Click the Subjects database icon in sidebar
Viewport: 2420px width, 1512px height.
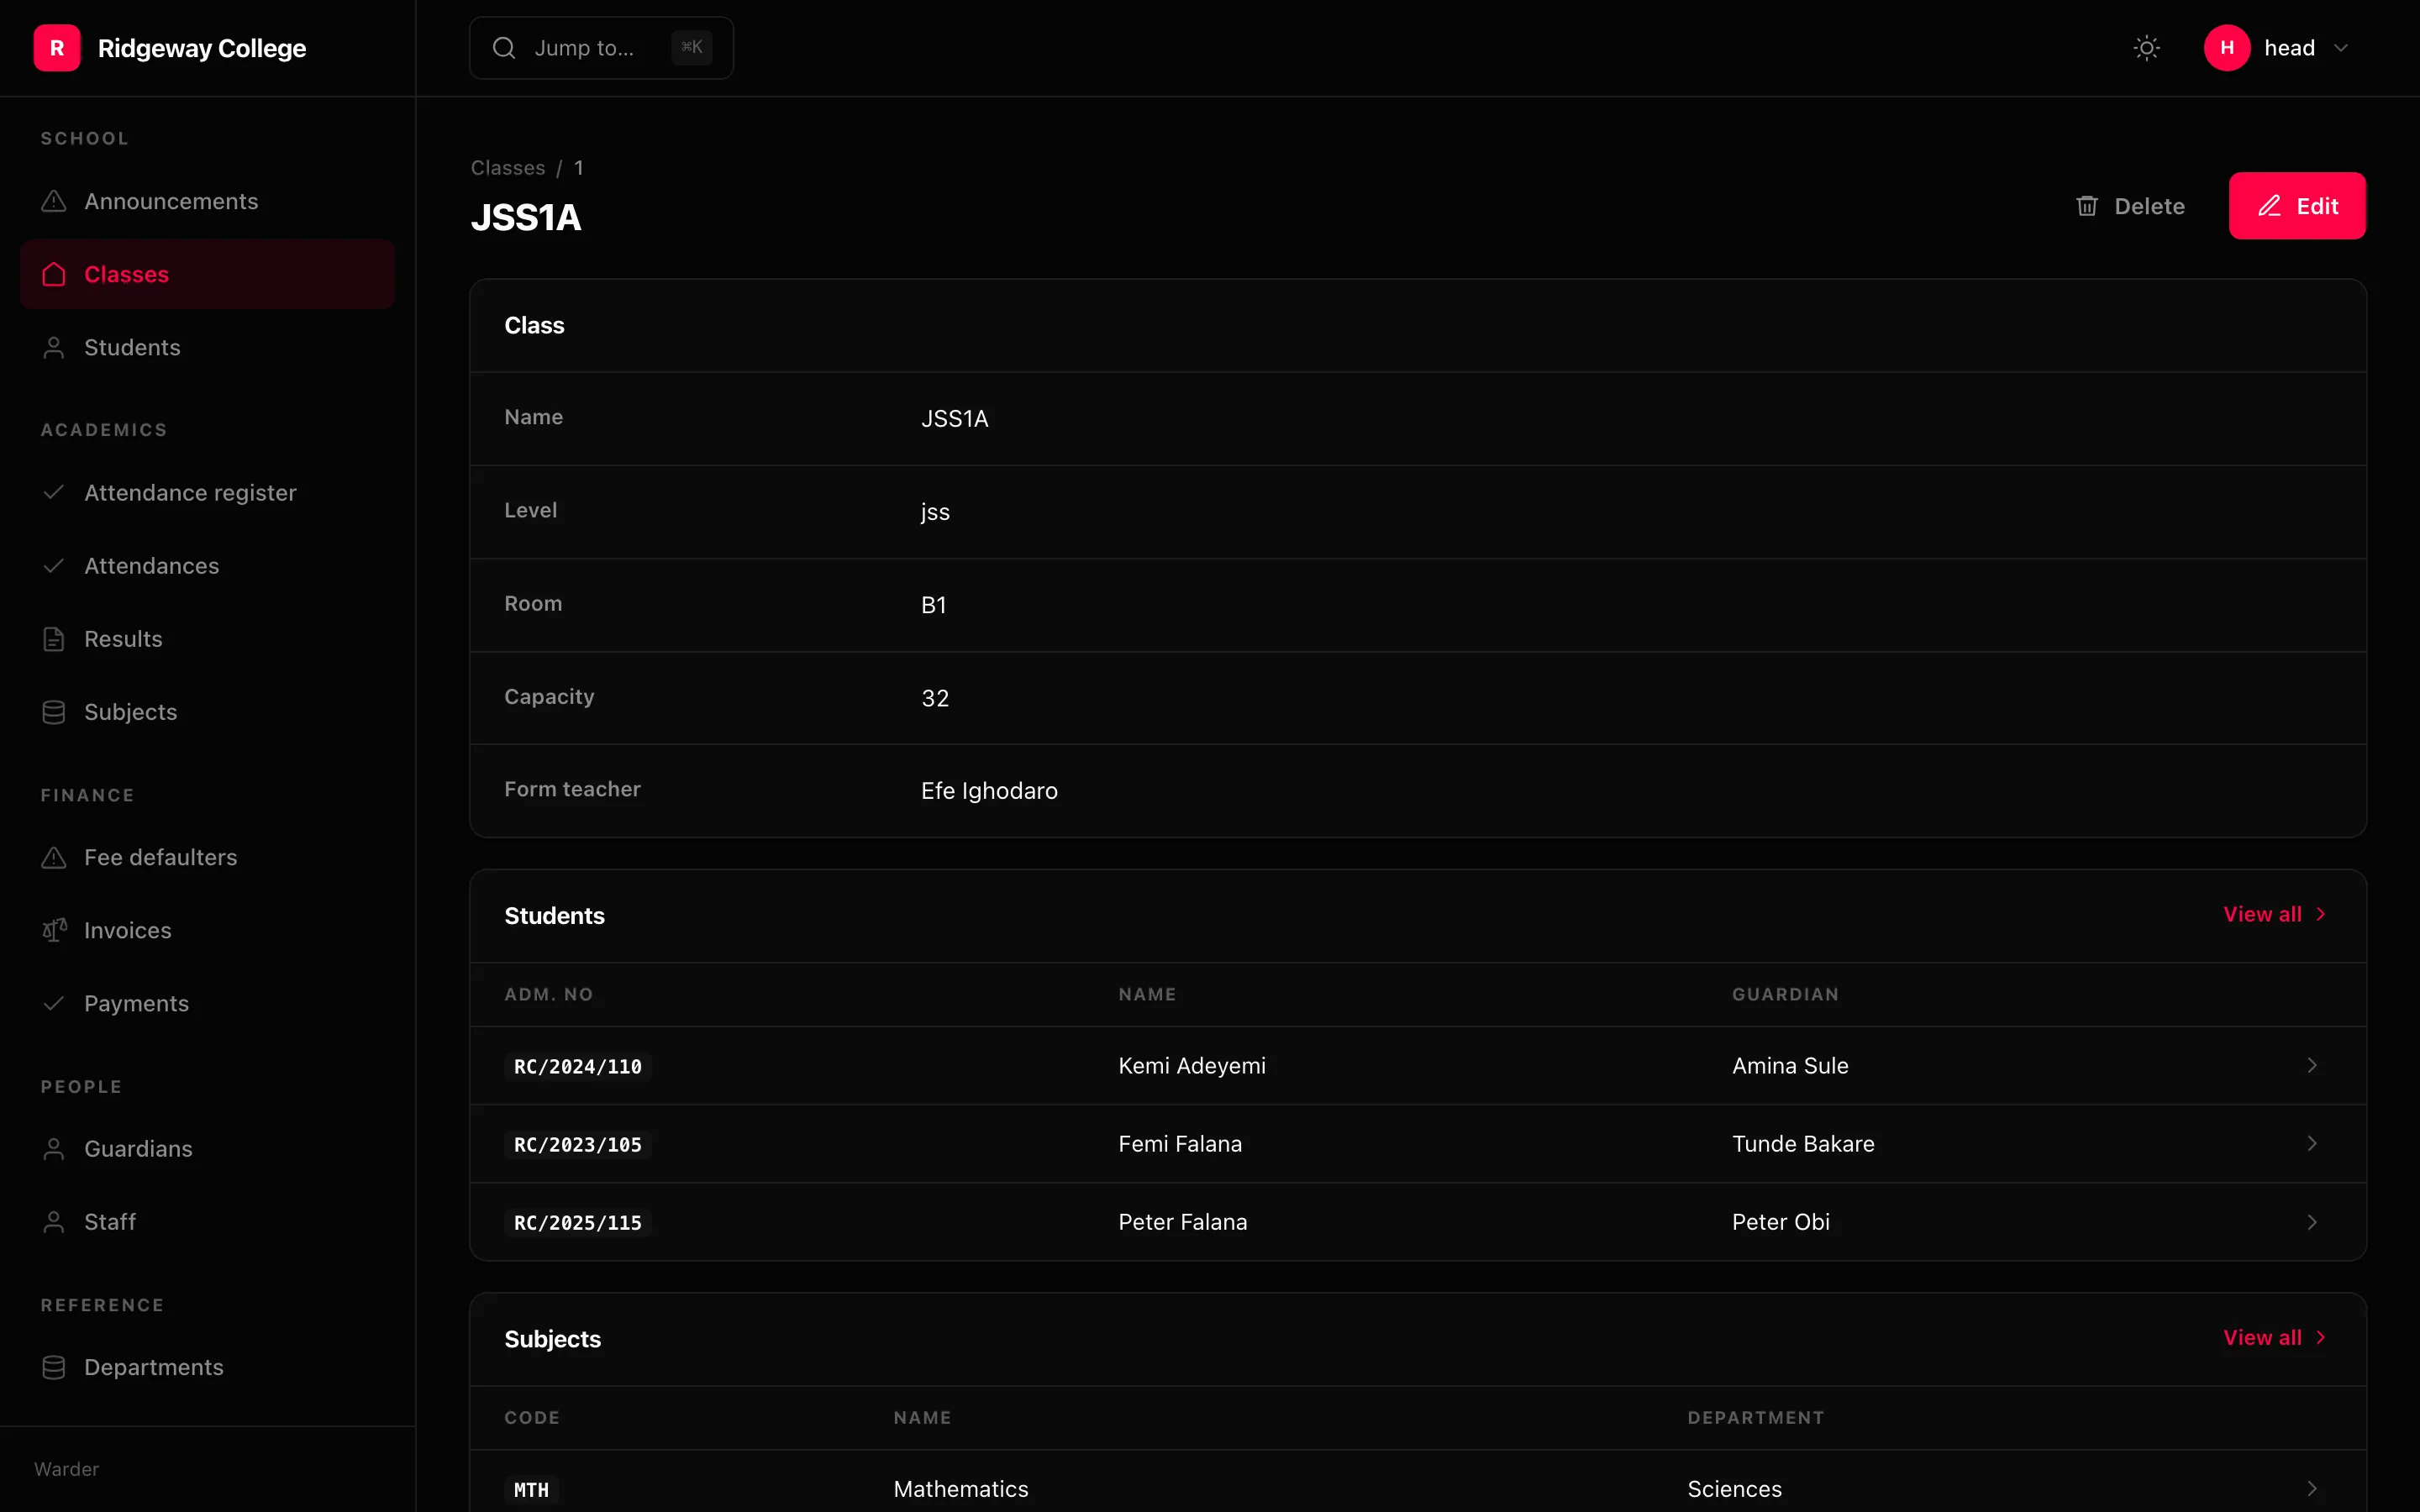tap(54, 712)
